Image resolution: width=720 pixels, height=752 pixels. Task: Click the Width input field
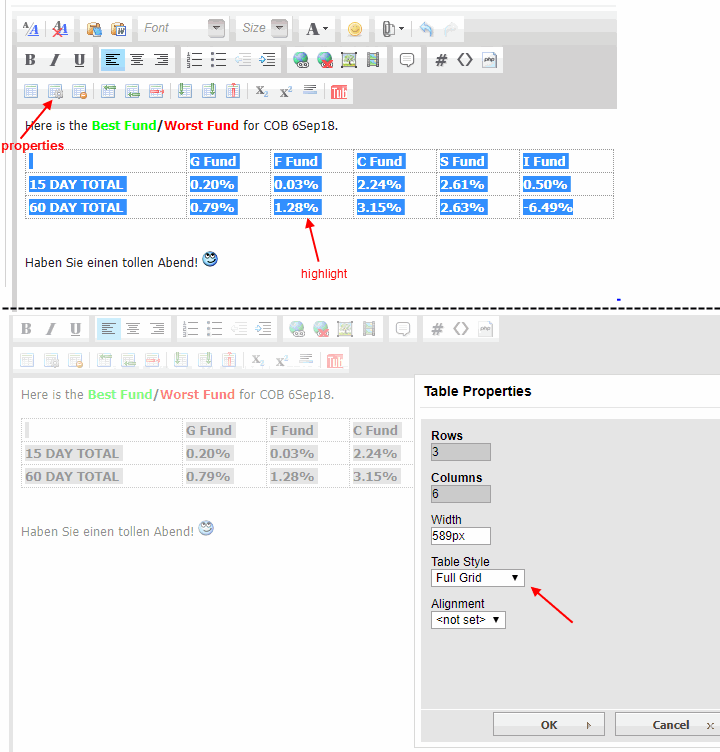click(460, 536)
